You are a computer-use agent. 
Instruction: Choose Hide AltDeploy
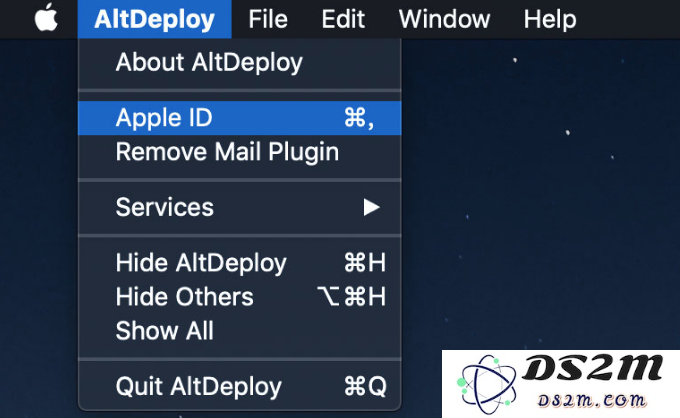[239, 263]
